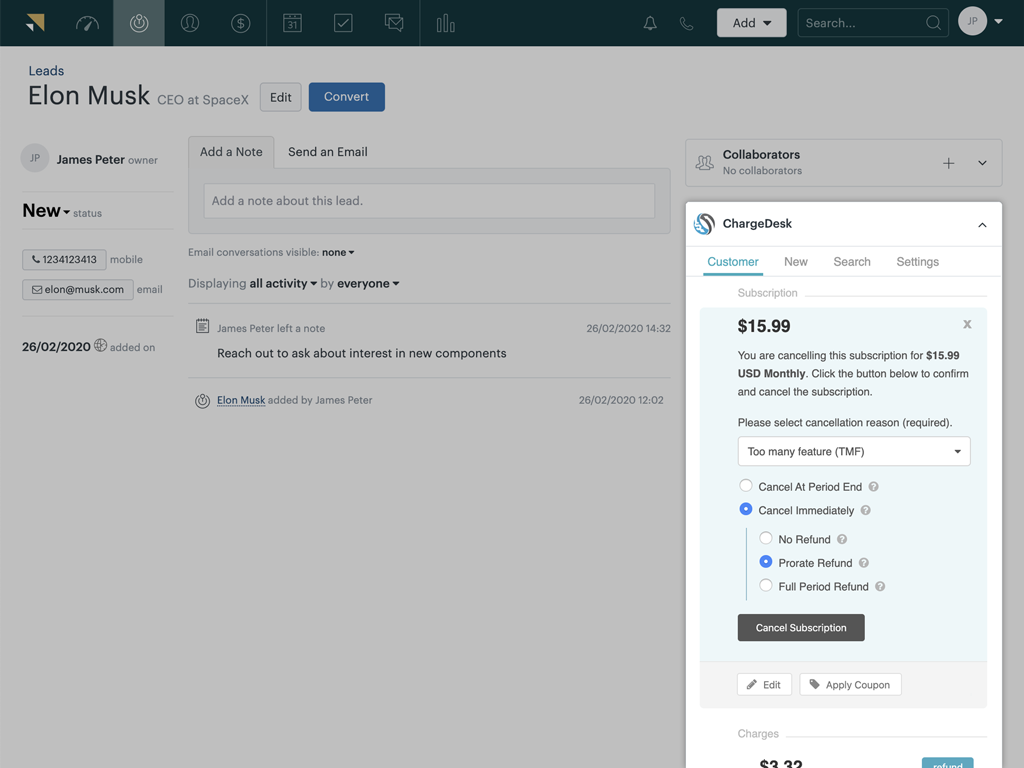1024x768 pixels.
Task: Switch to Send an Email tab
Action: click(x=328, y=152)
